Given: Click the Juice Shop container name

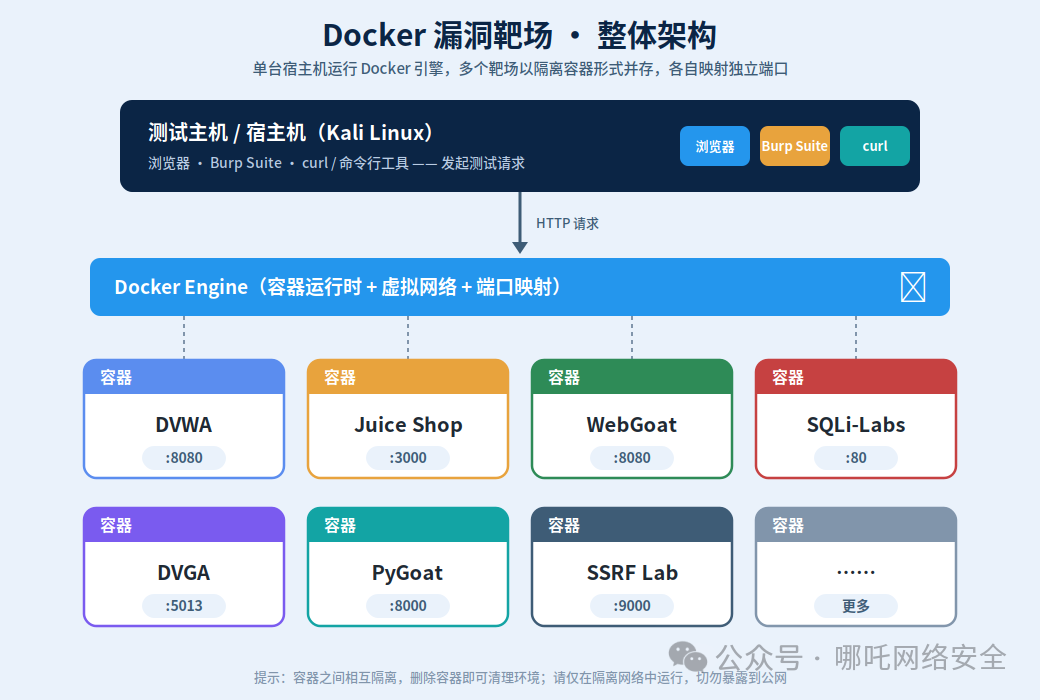Looking at the screenshot, I should click(x=408, y=425).
